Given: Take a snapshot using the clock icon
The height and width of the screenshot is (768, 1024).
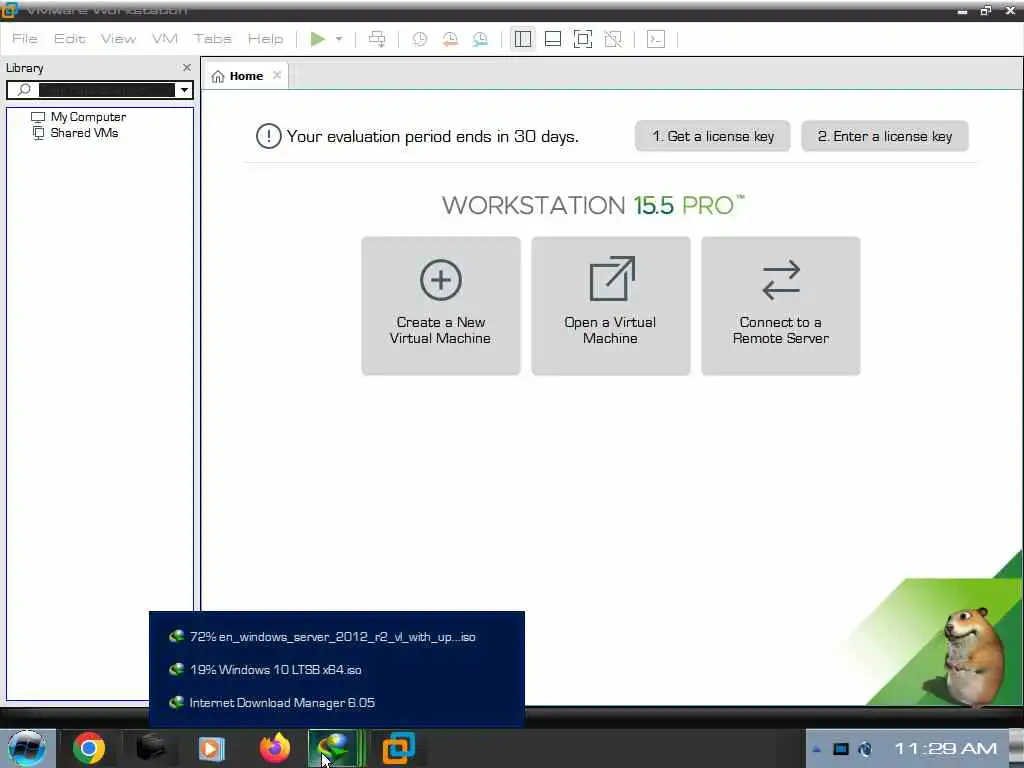Looking at the screenshot, I should [420, 39].
